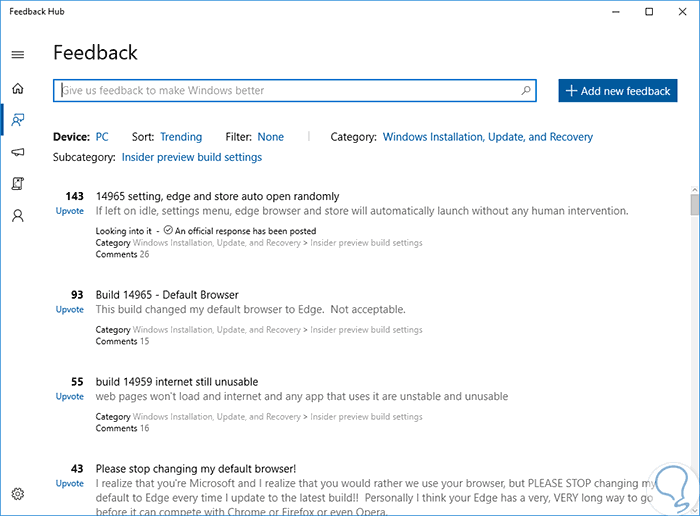Change Subcategory Insider preview build settings

pyautogui.click(x=191, y=157)
